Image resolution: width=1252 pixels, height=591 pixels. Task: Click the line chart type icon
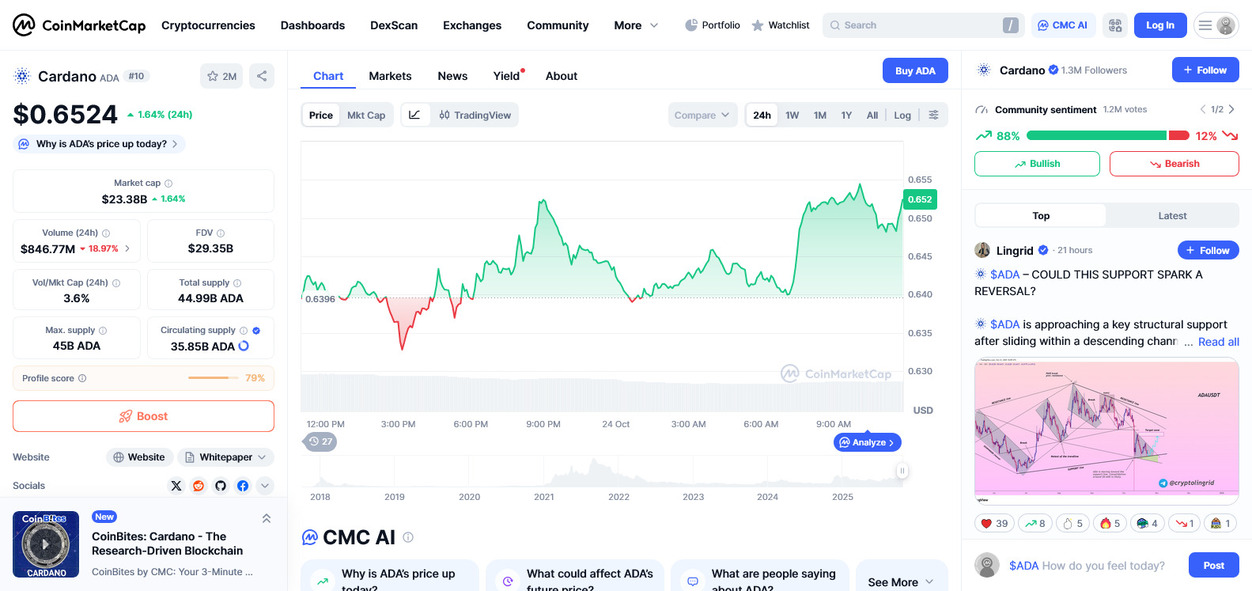click(x=415, y=115)
